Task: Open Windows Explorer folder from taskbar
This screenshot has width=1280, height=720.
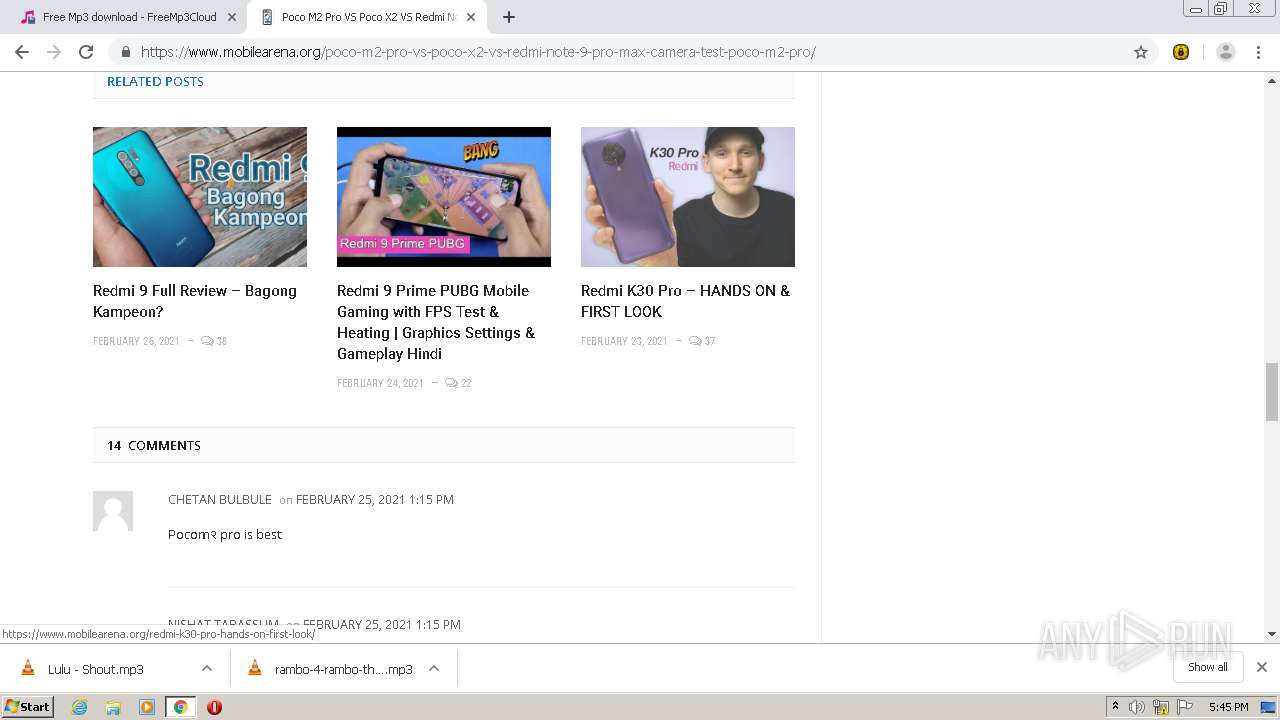Action: pyautogui.click(x=113, y=707)
